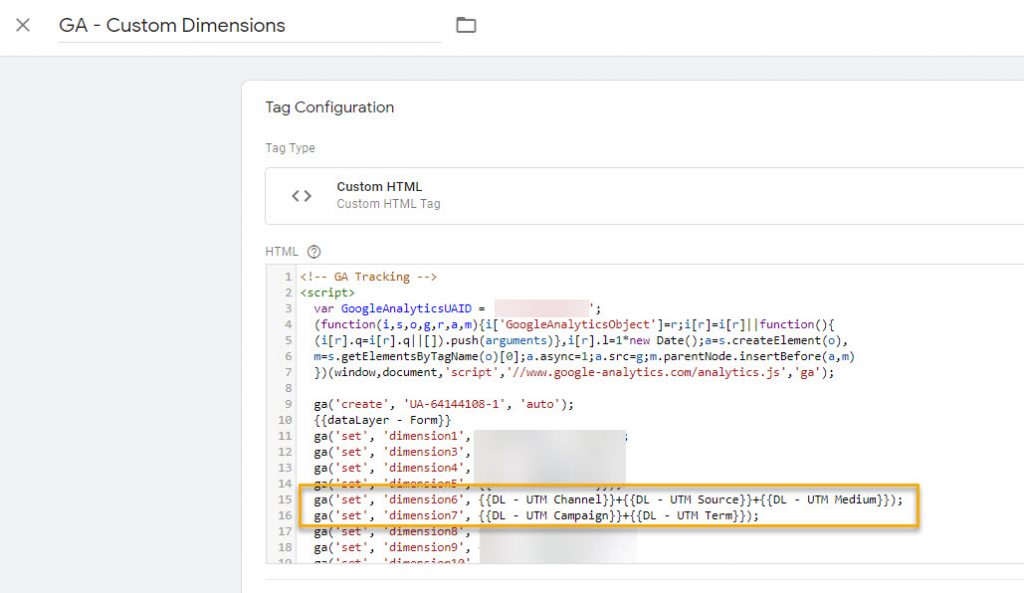The height and width of the screenshot is (593, 1024).
Task: Click the GoogleAnalyticsObject function line
Action: (574, 325)
